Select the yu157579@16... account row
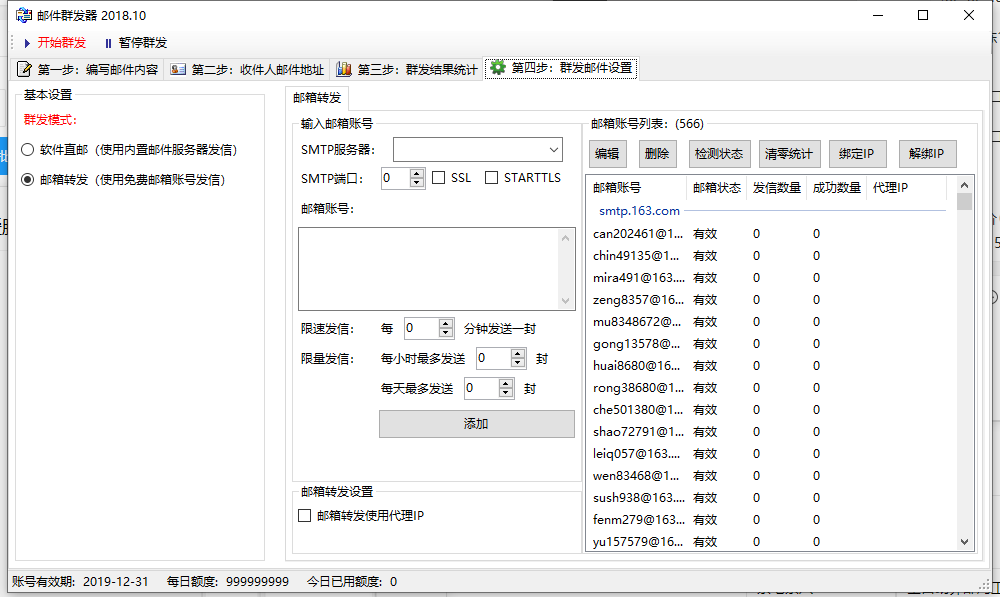The width and height of the screenshot is (1000, 597). pos(765,542)
